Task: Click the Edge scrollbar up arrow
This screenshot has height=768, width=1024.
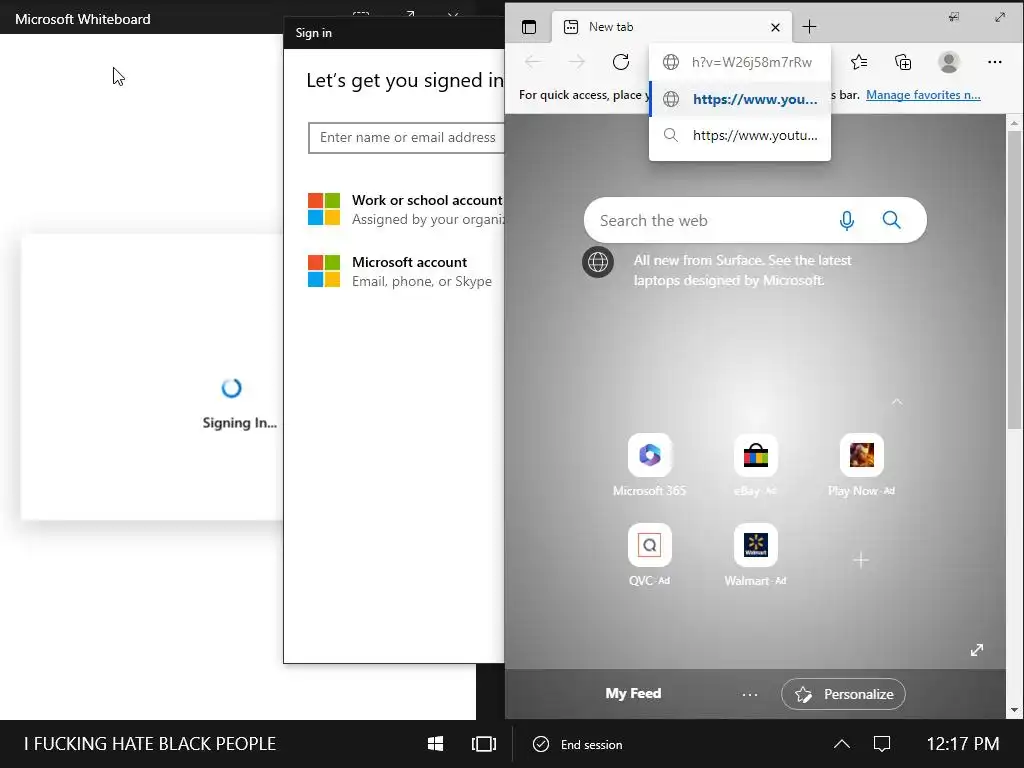Action: click(x=1014, y=122)
